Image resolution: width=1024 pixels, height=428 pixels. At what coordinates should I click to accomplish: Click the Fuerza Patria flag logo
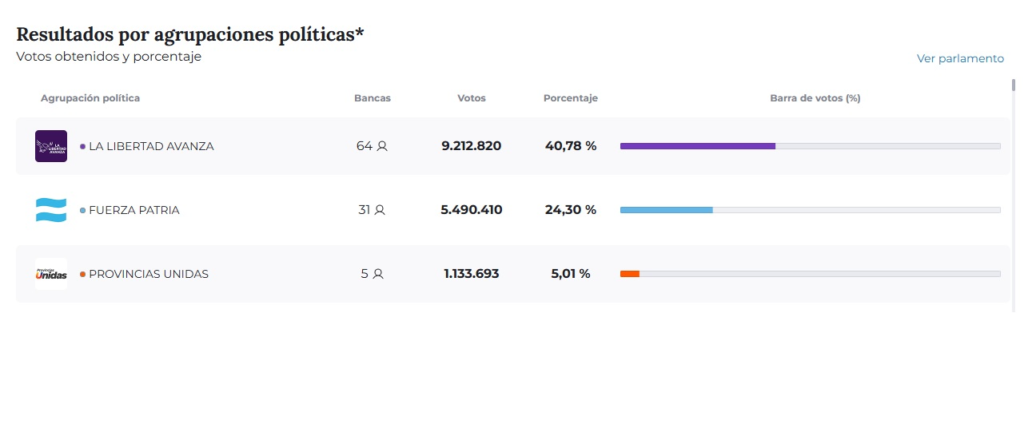point(51,210)
